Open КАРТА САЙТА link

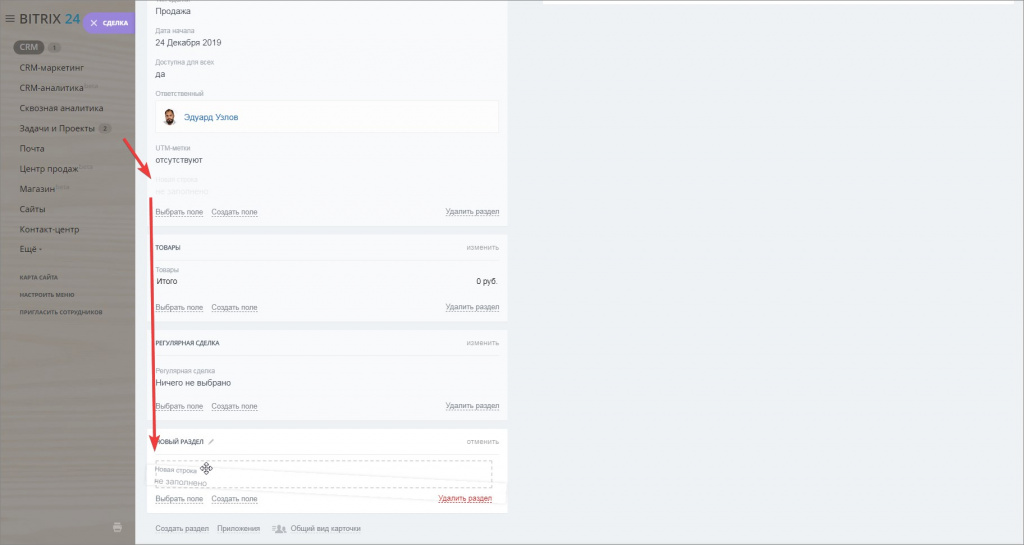pos(39,277)
